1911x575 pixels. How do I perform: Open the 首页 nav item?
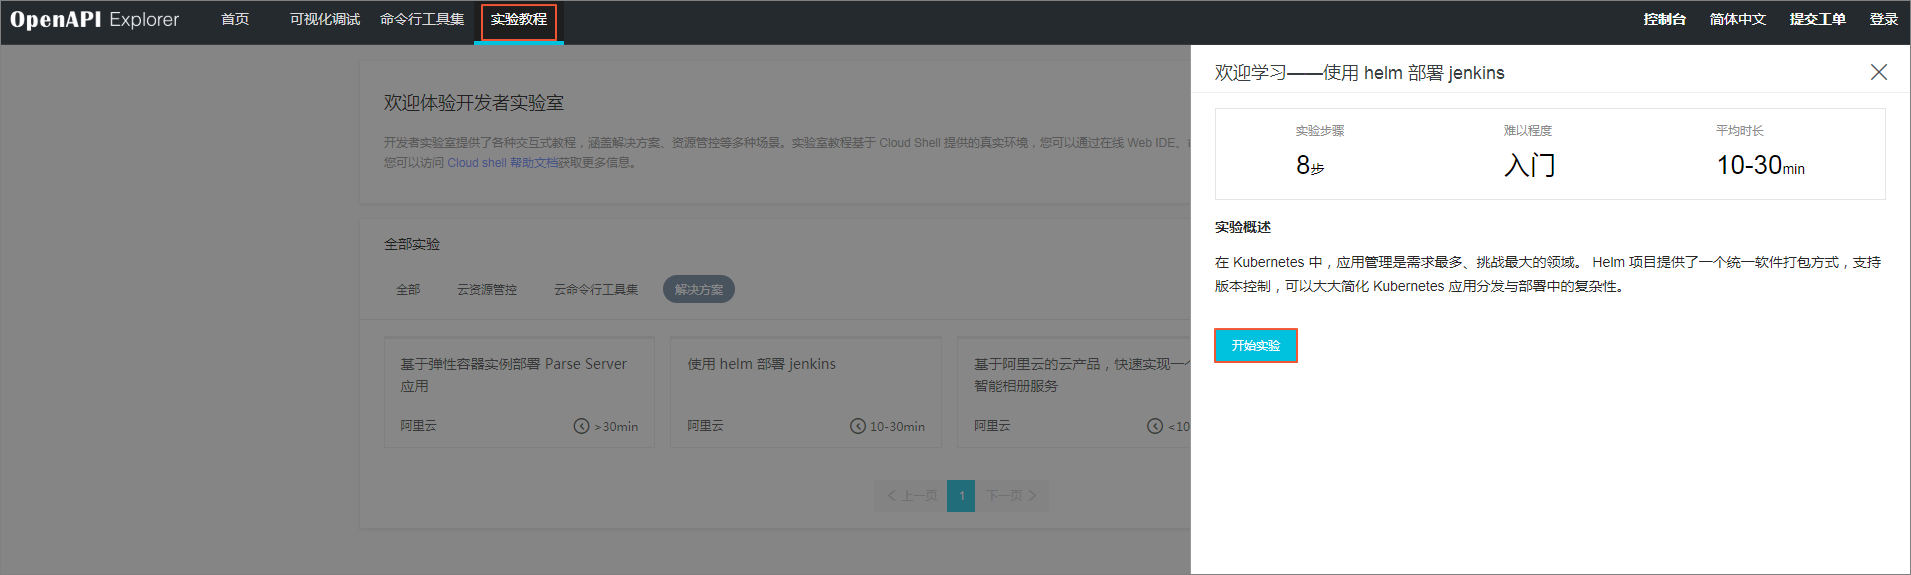point(235,20)
